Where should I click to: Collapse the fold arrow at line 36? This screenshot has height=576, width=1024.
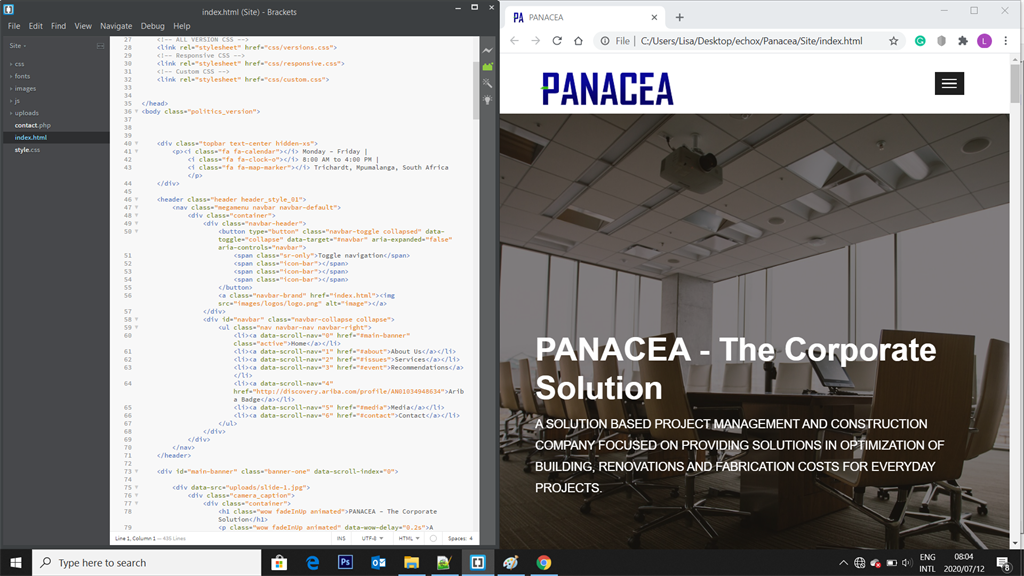136,112
